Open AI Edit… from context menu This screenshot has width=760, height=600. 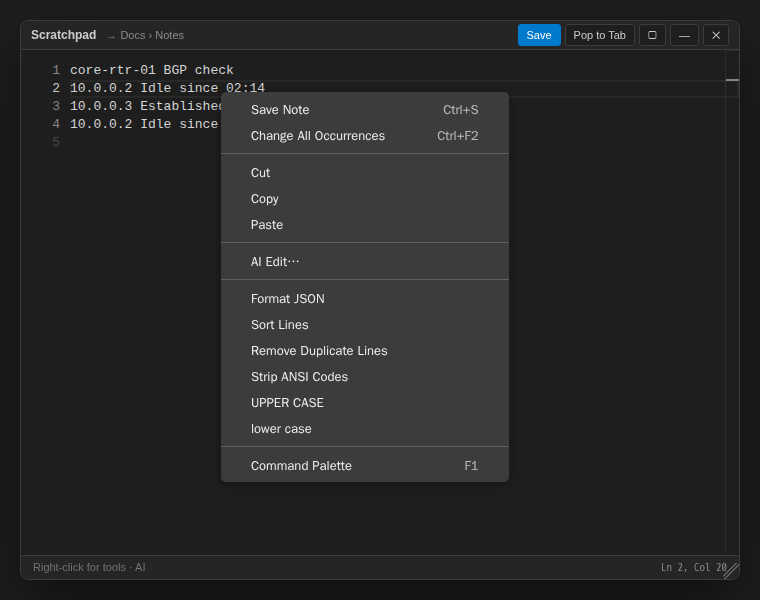pyautogui.click(x=364, y=262)
